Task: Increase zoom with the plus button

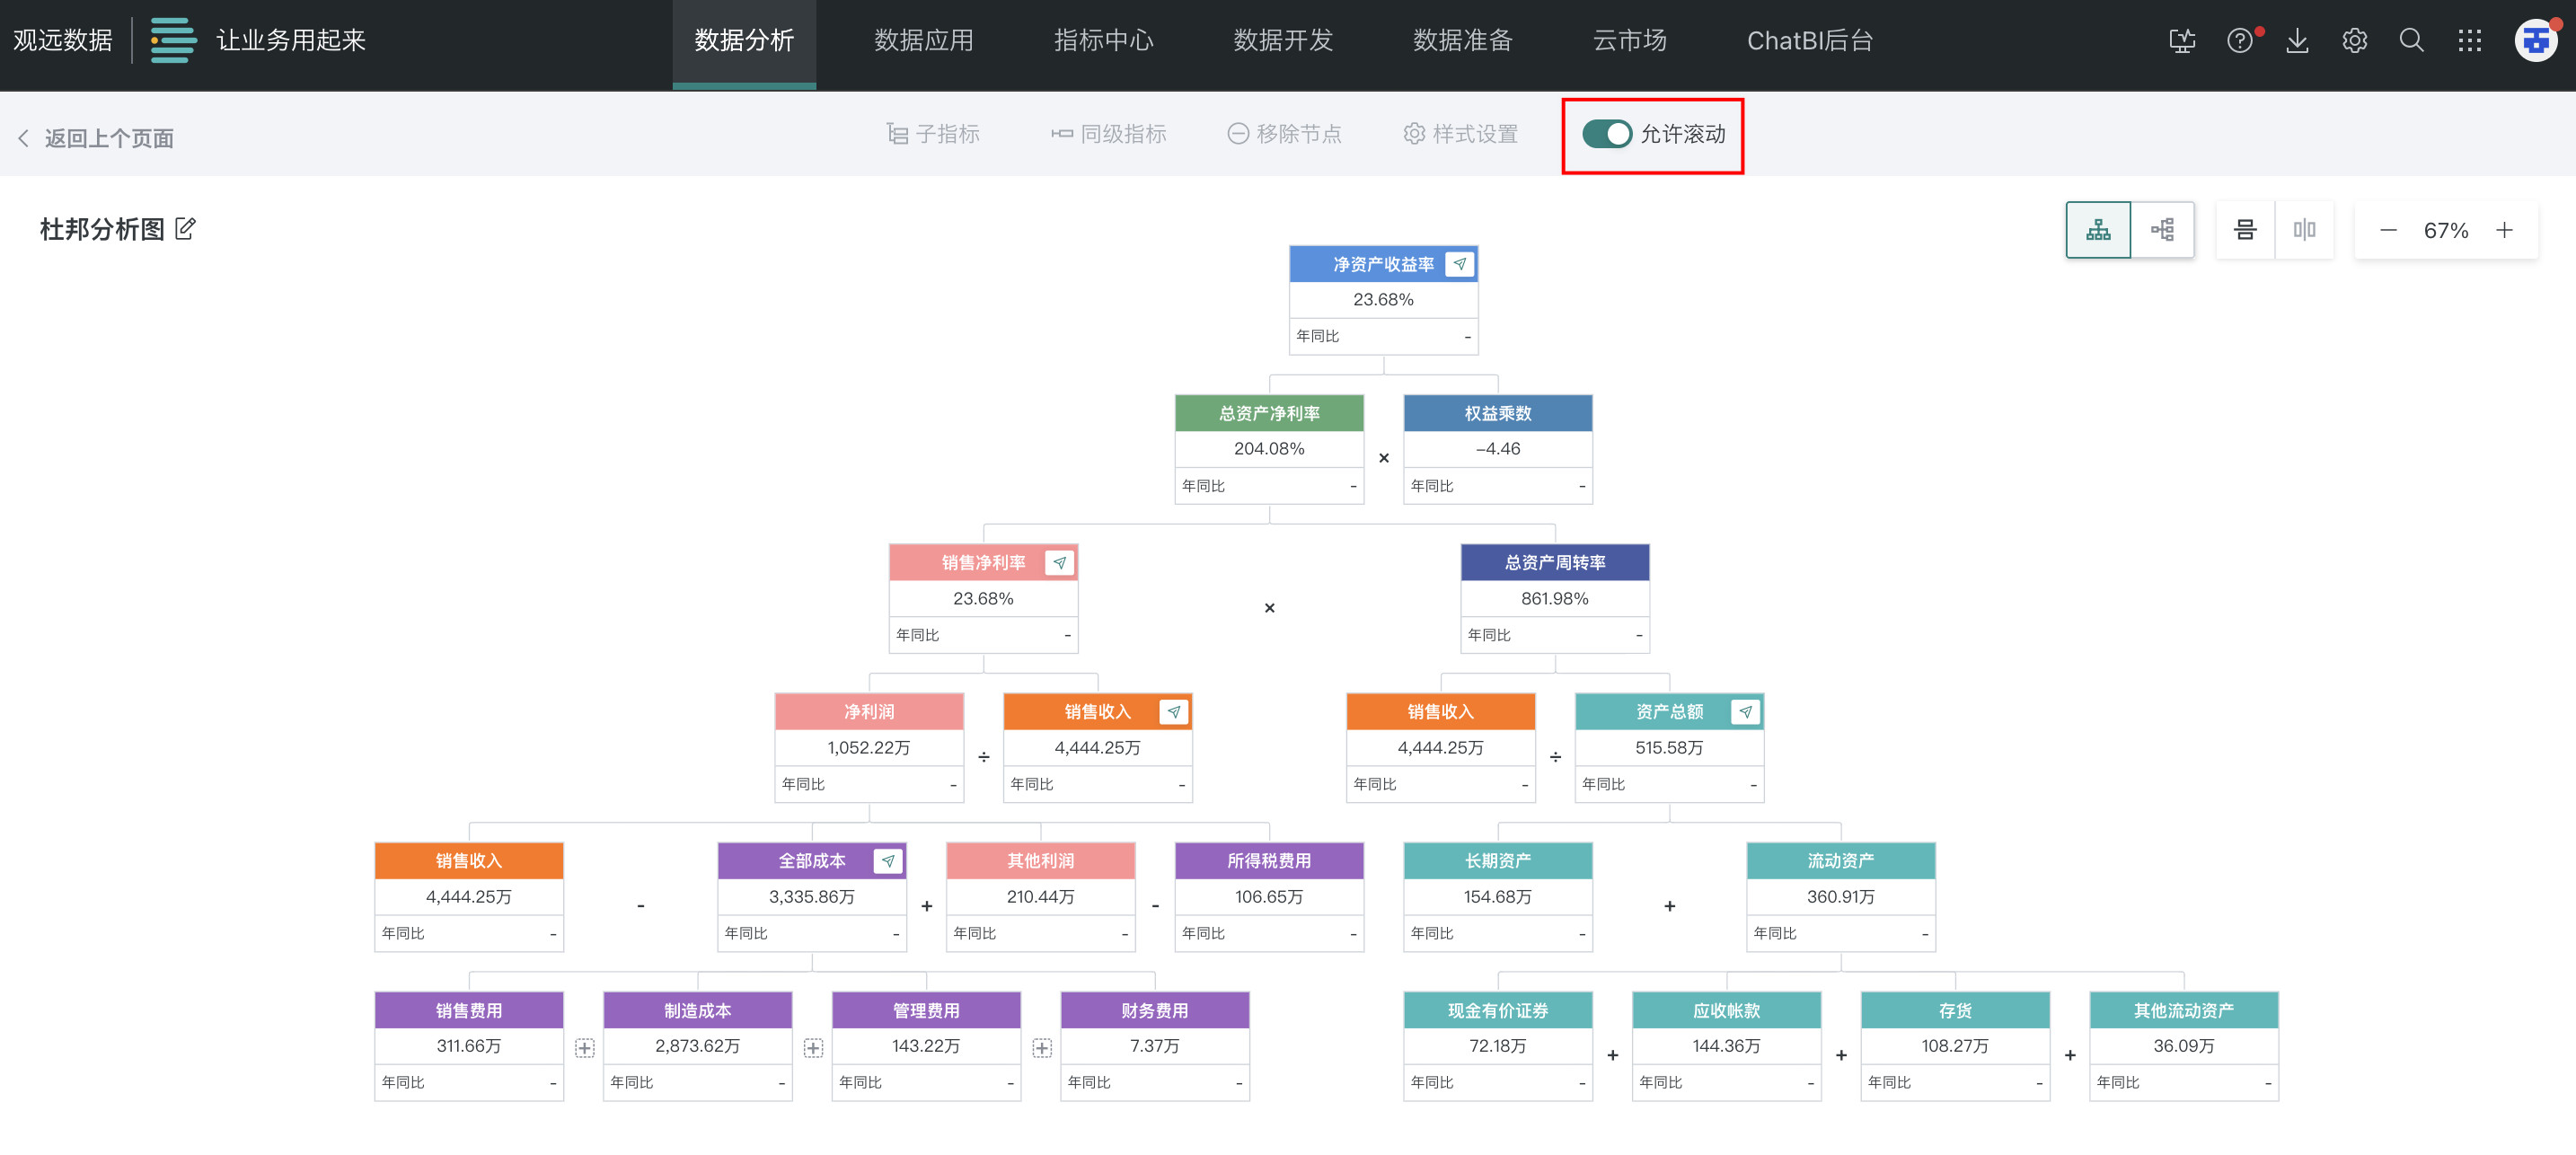Action: coord(2504,230)
